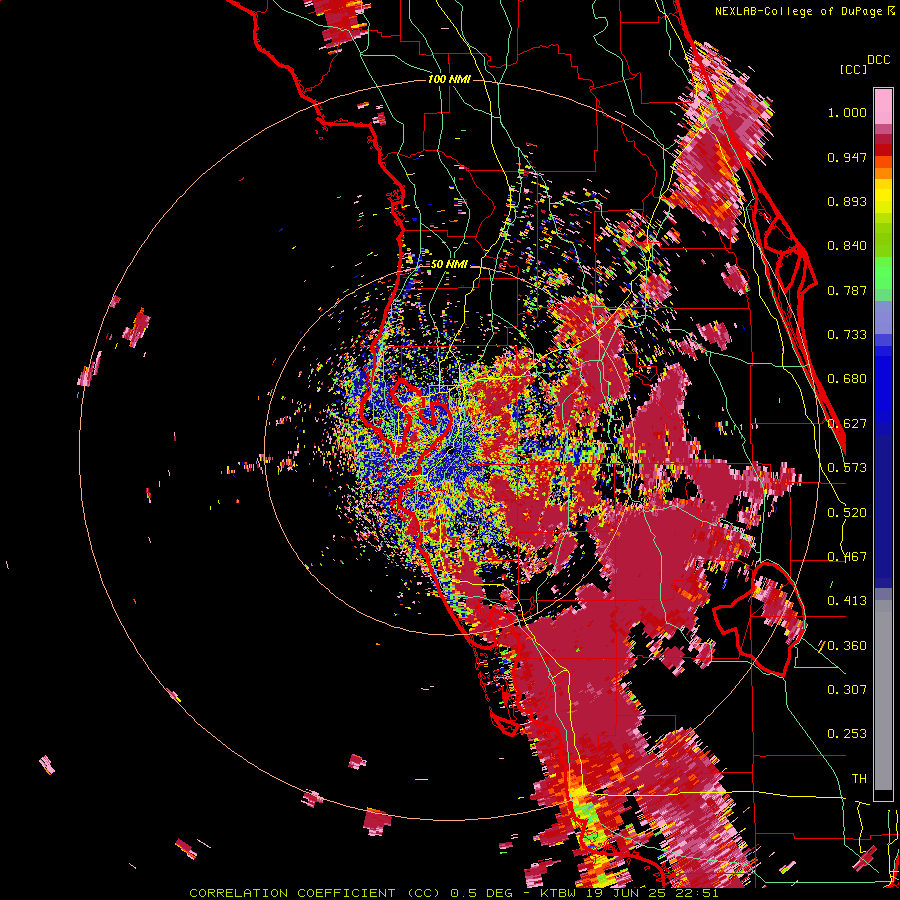Click the DCC label above the color scale

pos(878,60)
